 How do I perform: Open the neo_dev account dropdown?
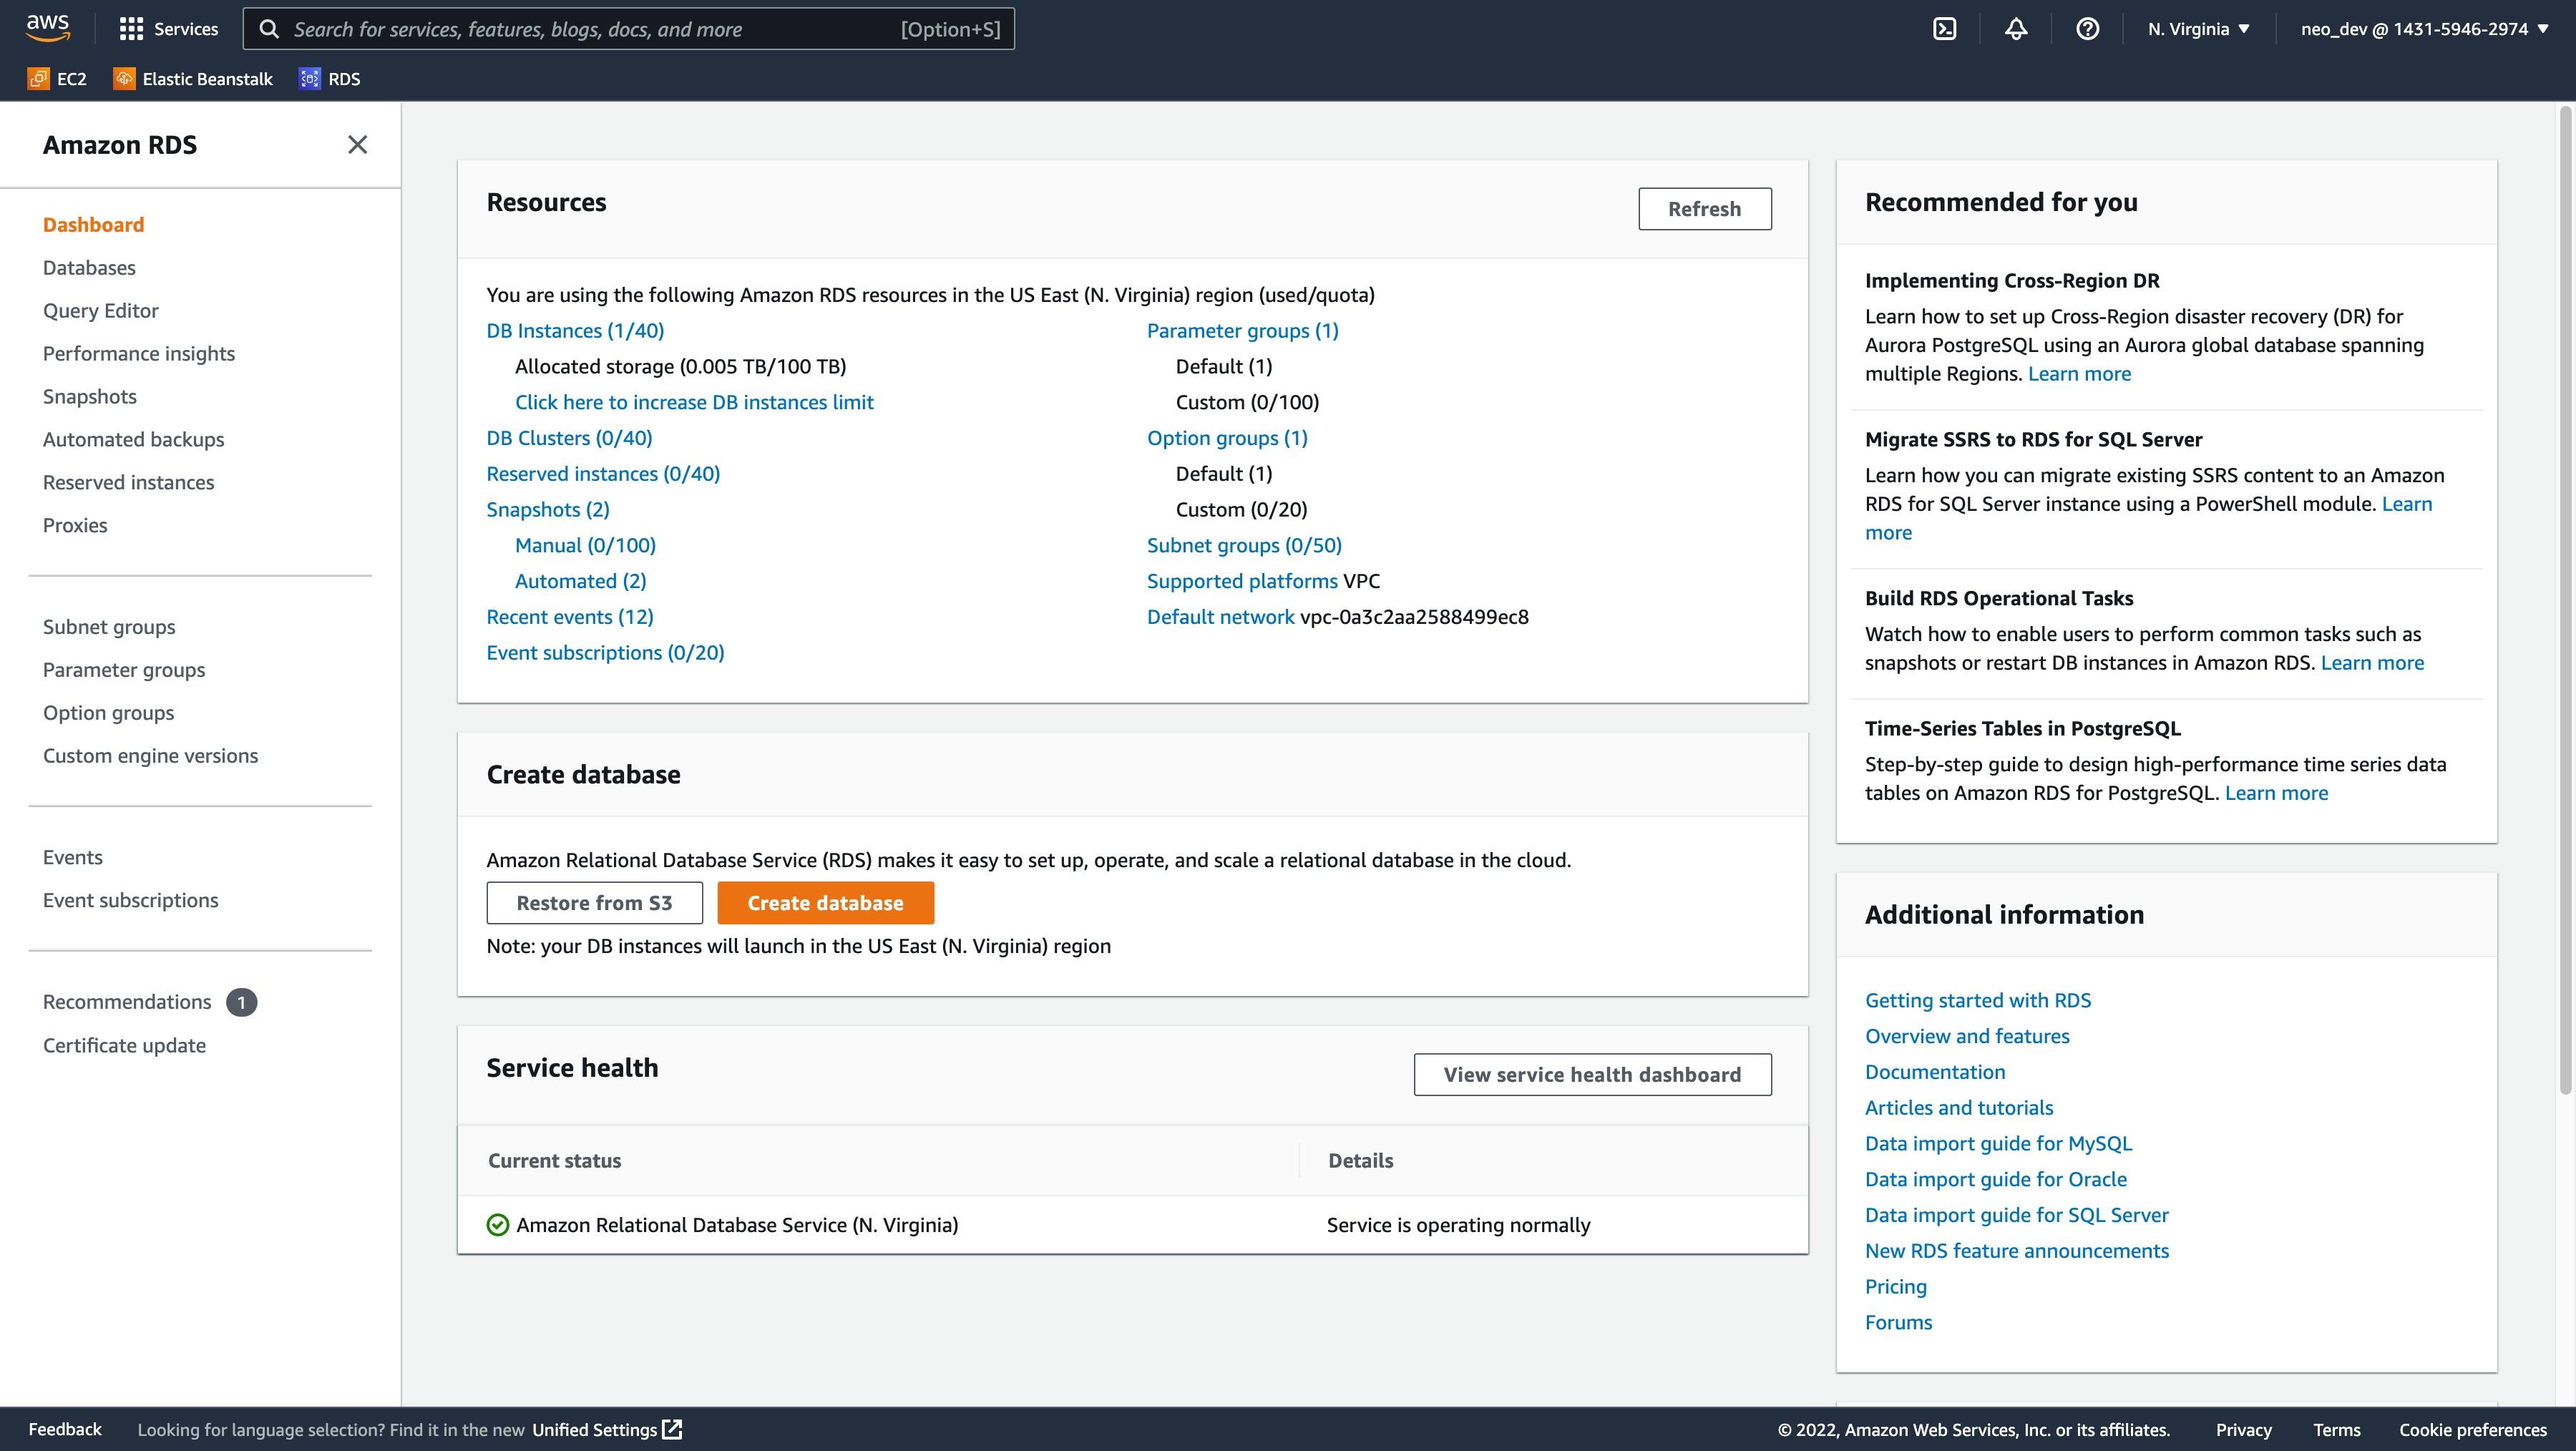[x=2425, y=29]
